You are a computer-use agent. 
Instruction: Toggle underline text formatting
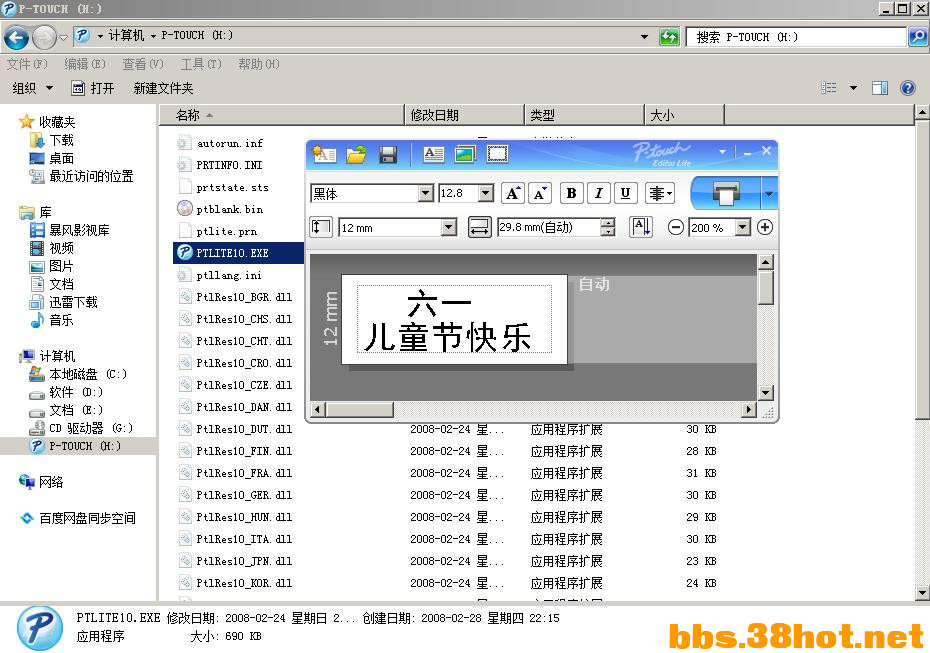pyautogui.click(x=625, y=193)
